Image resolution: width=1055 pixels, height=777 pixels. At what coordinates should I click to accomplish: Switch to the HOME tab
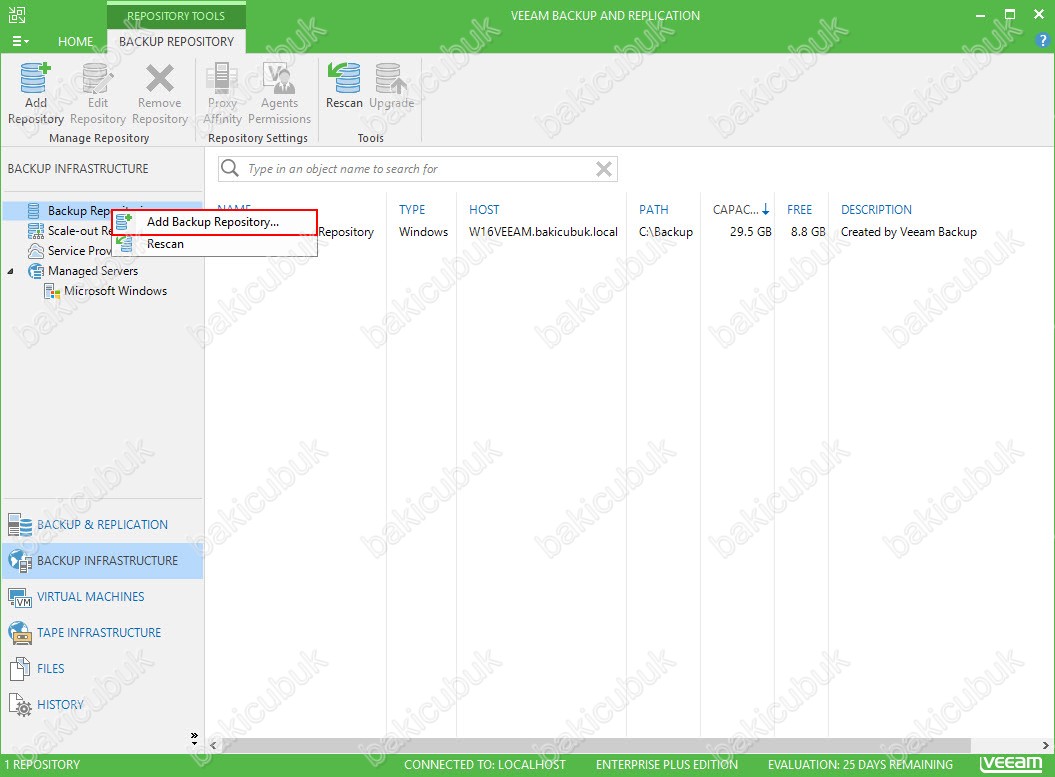tap(75, 41)
